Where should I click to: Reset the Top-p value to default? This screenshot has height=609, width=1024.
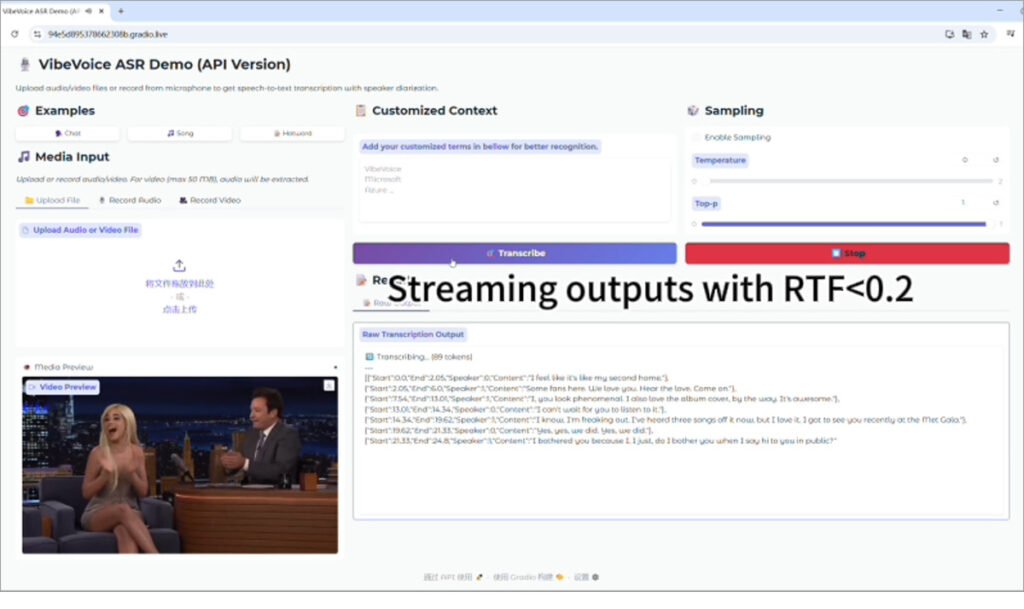tap(995, 203)
